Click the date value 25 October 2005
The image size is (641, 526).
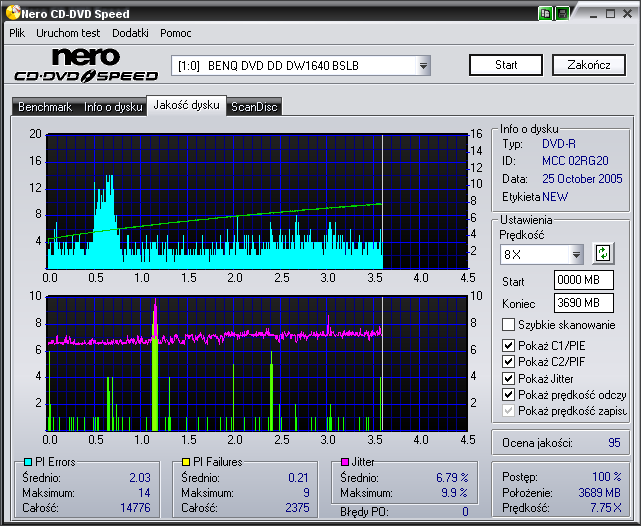[582, 179]
